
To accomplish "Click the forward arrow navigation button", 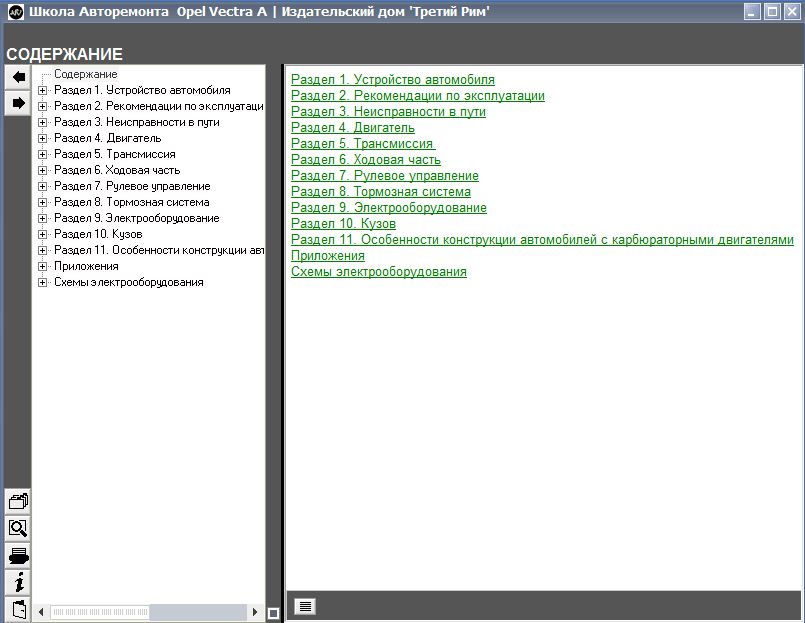I will point(18,103).
